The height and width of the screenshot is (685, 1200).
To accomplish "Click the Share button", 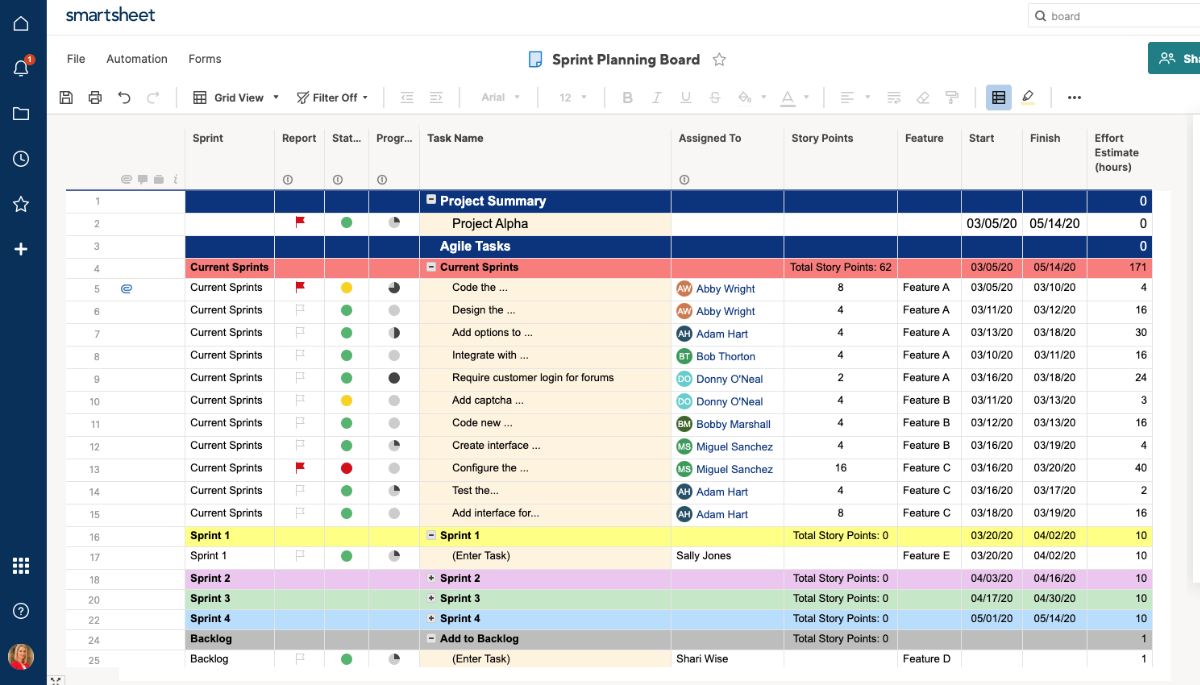I will point(1175,59).
